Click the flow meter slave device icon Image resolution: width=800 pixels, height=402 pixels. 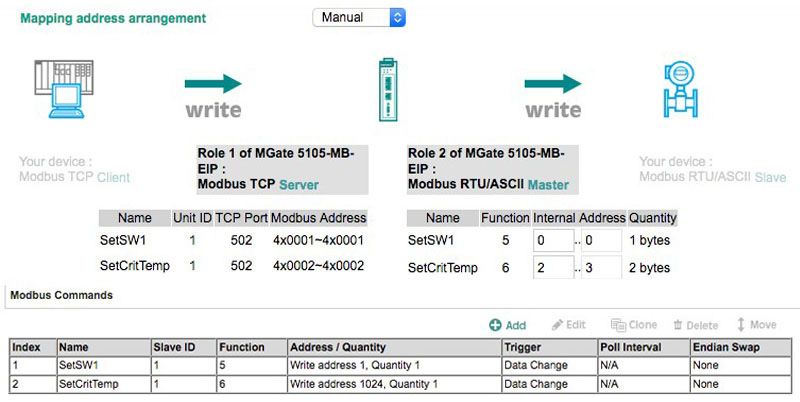click(680, 89)
